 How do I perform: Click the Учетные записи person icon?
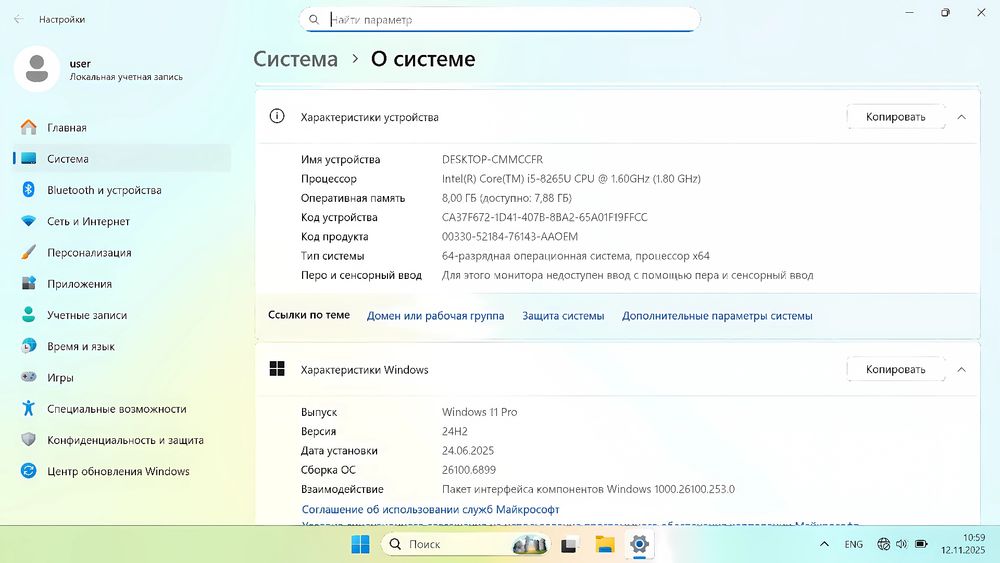tap(29, 314)
